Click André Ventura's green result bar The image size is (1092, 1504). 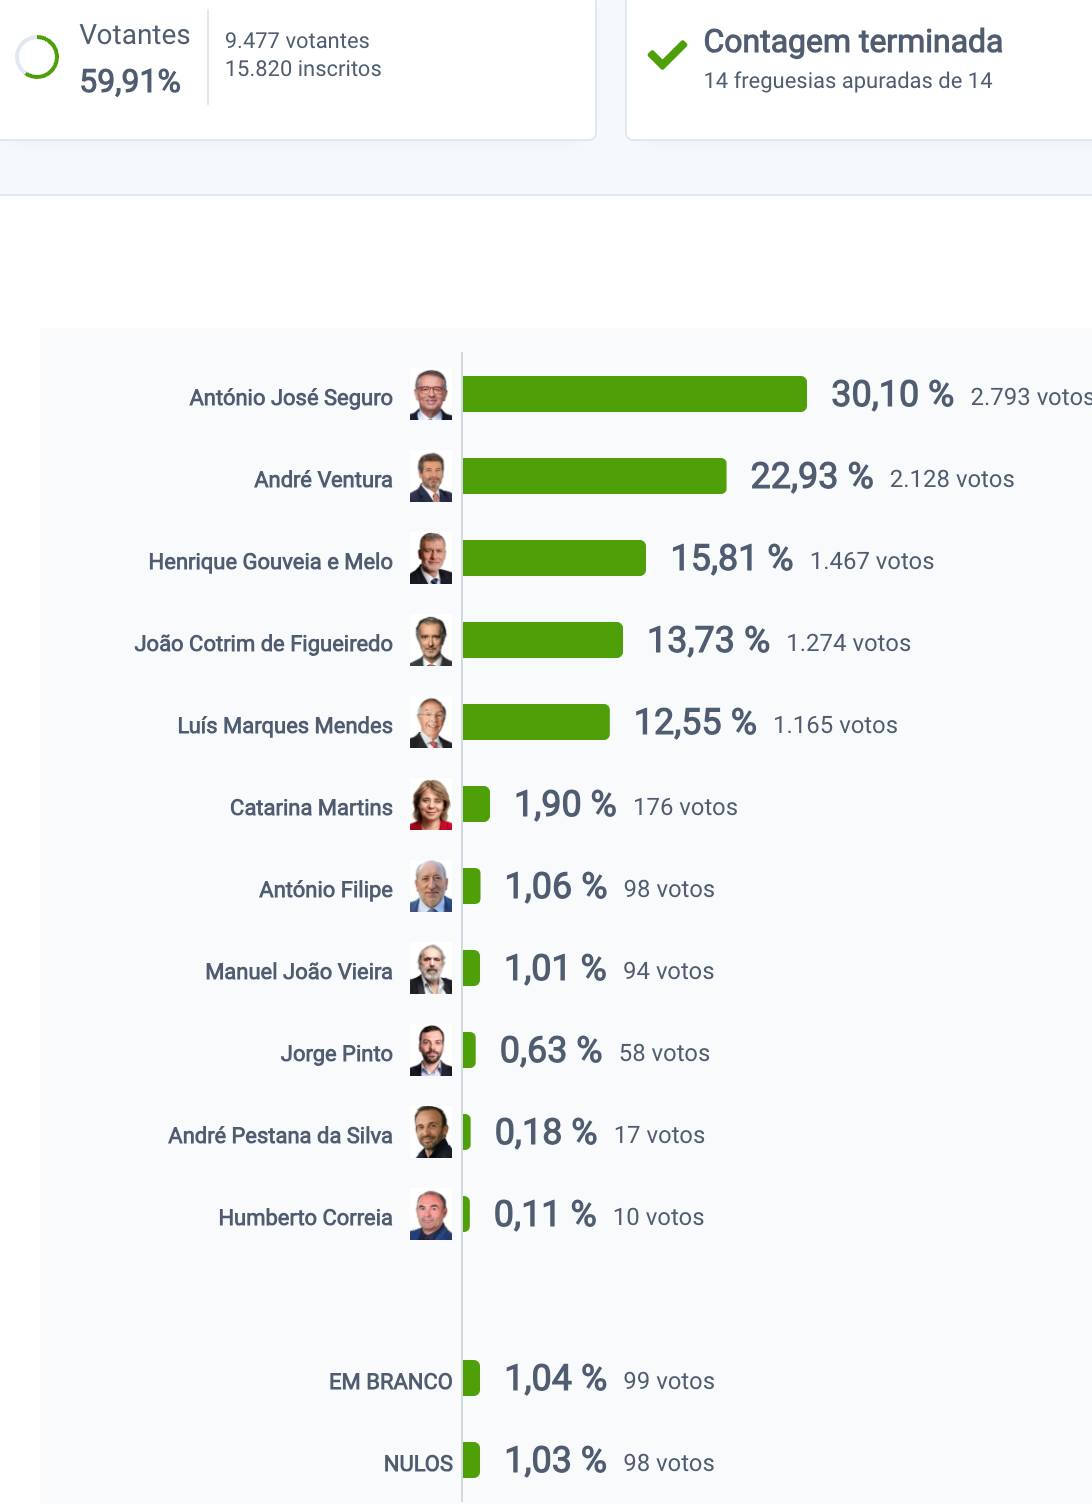[594, 476]
